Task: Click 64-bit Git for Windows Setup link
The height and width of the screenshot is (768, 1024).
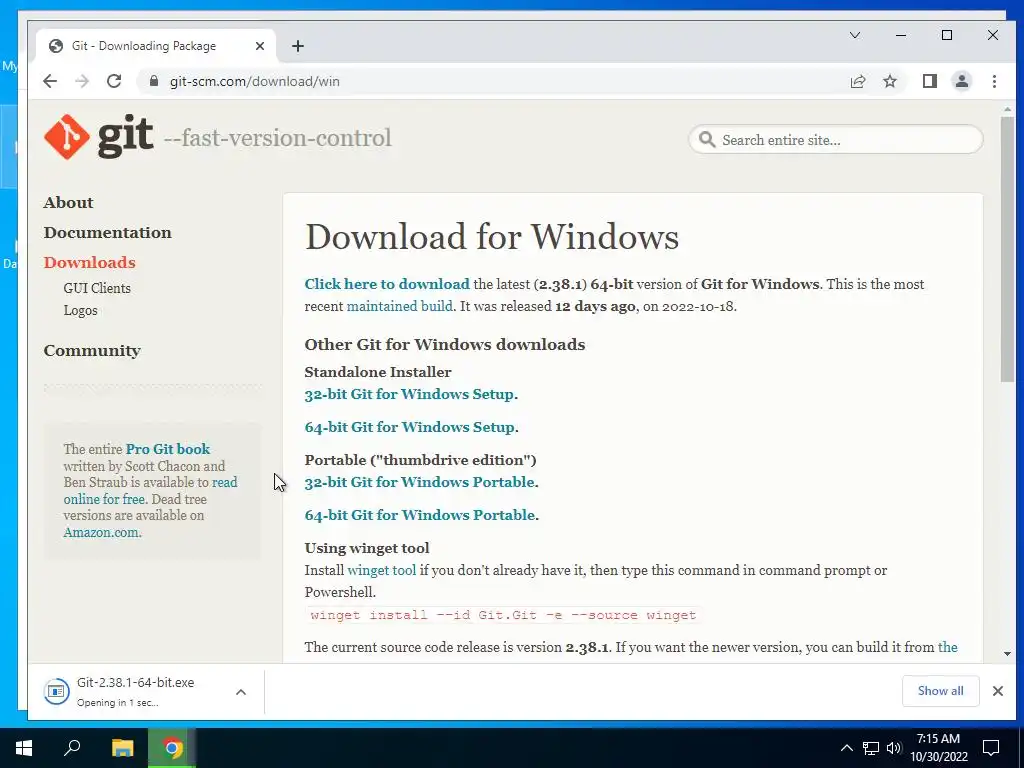Action: pos(409,427)
